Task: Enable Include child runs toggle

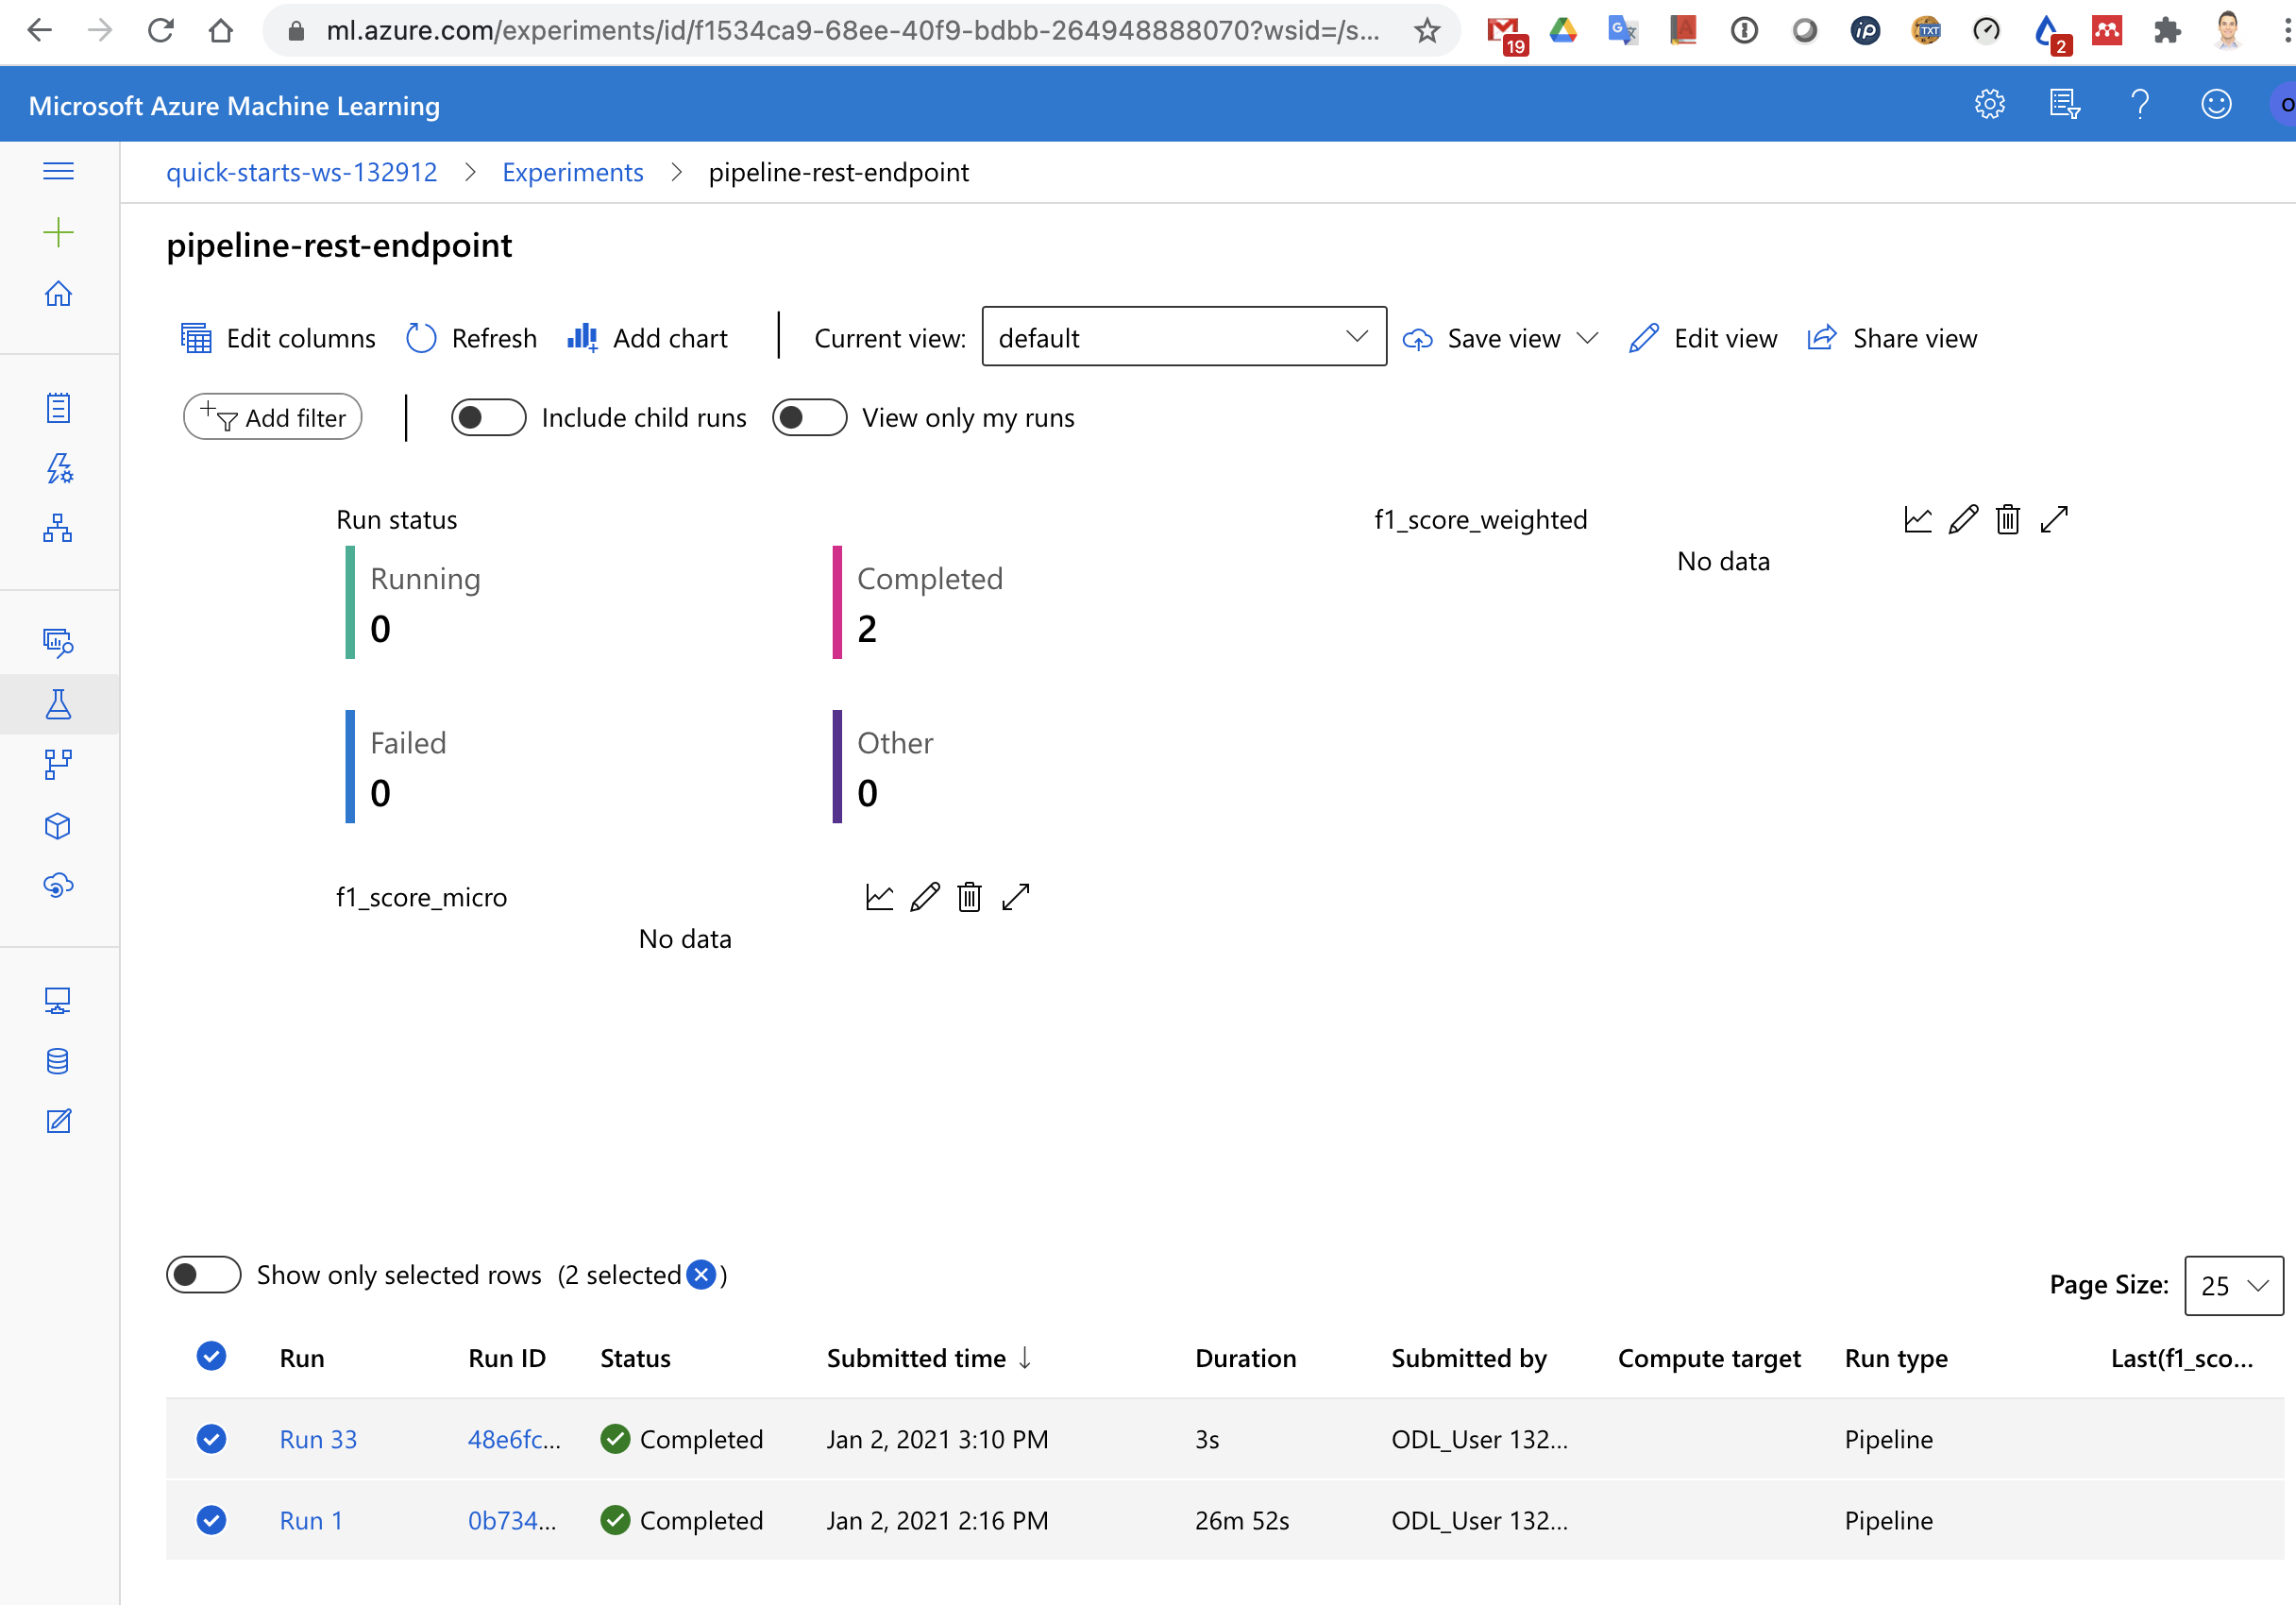Action: point(488,418)
